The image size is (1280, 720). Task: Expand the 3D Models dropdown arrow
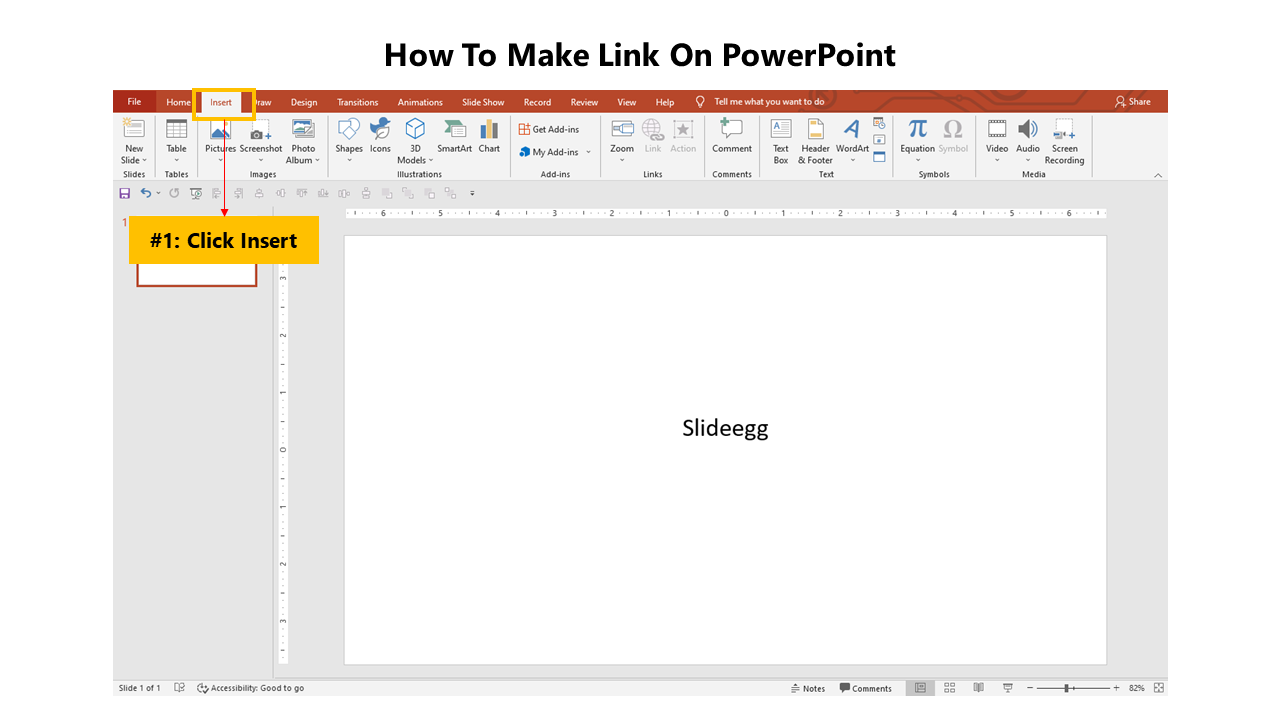pos(431,160)
